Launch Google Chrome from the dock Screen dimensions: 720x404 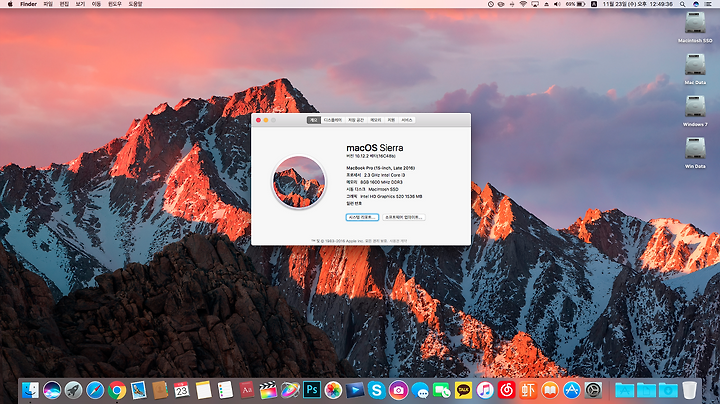(117, 390)
